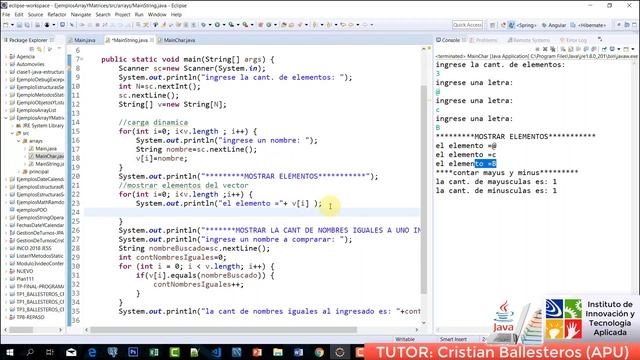This screenshot has width=640, height=360.
Task: Select the Remote Systems view tab
Action: pyautogui.click(x=529, y=40)
